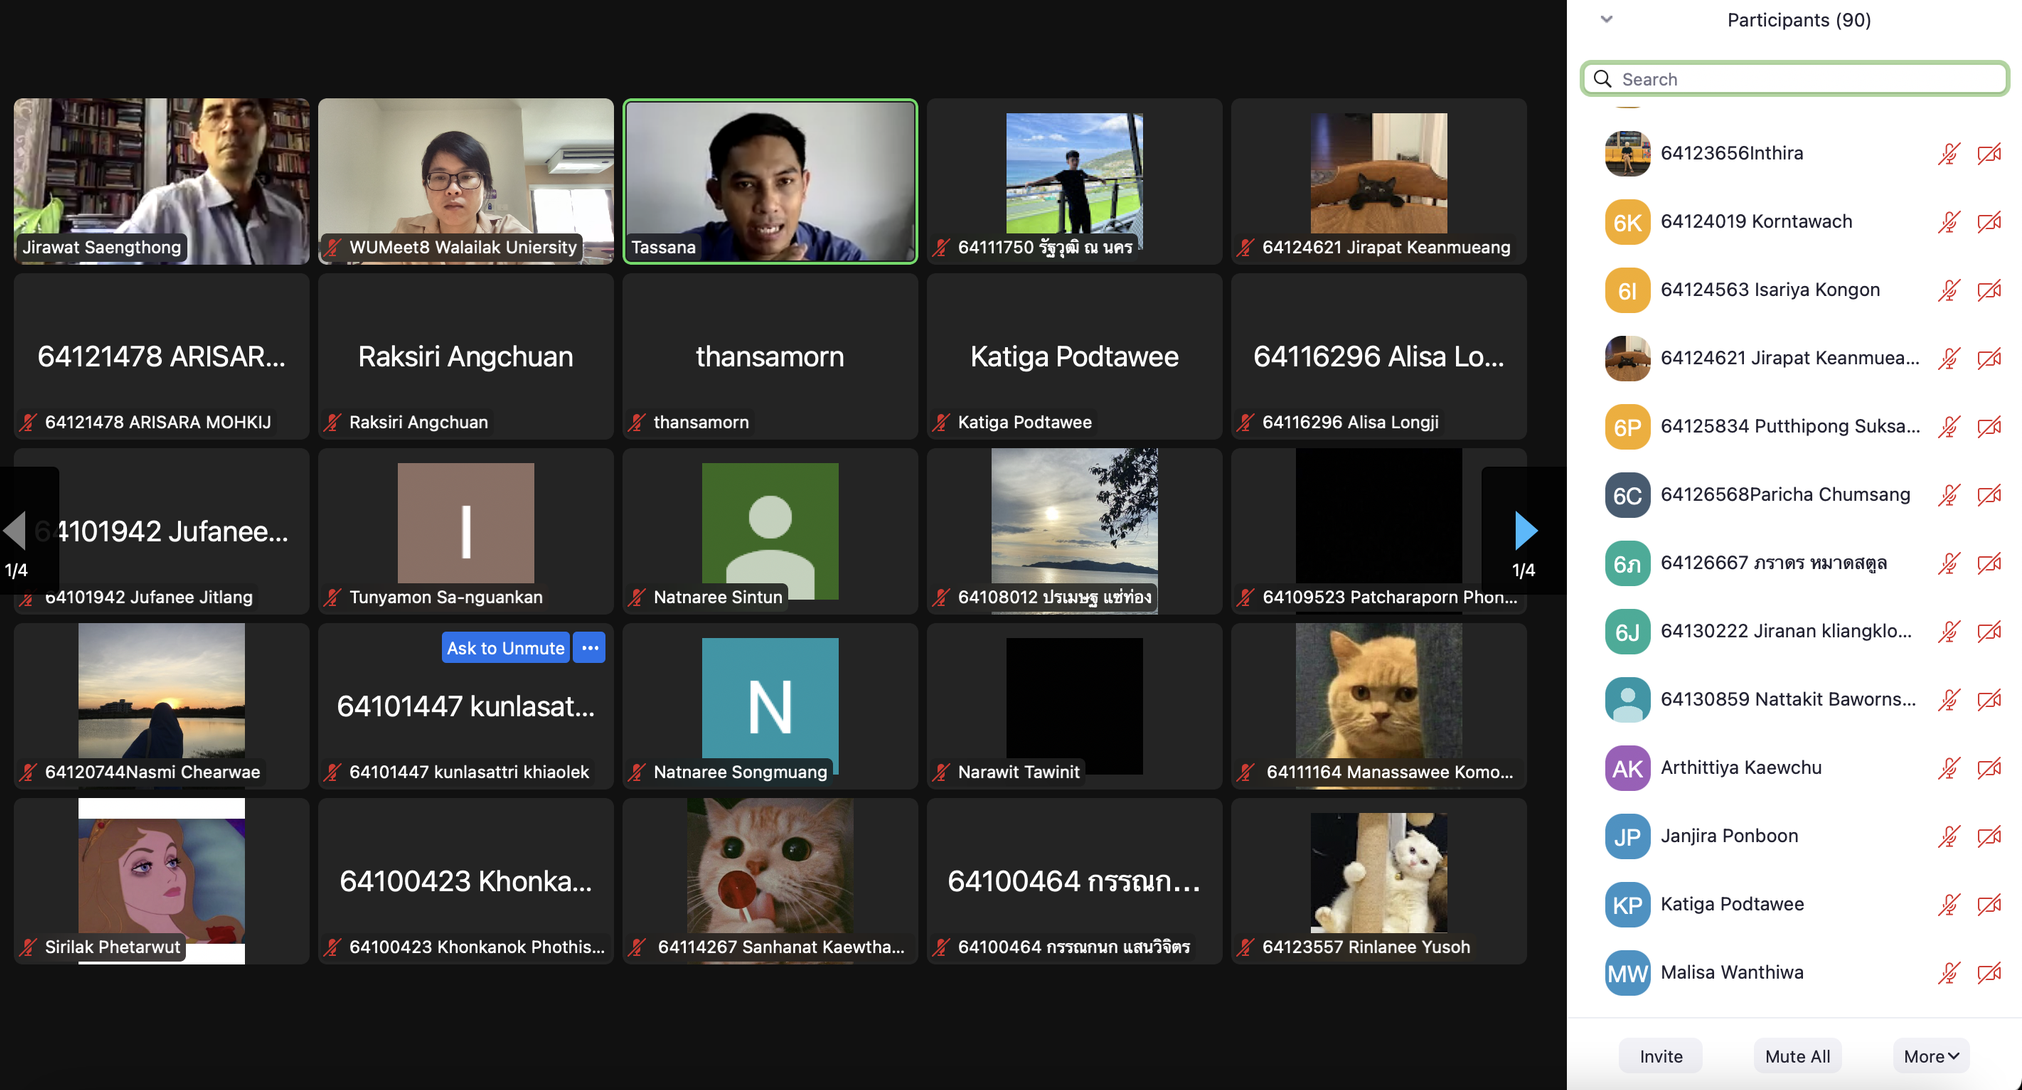Click muted mic icon beside Arthittiya Kaewchu
2022x1090 pixels.
(1948, 768)
